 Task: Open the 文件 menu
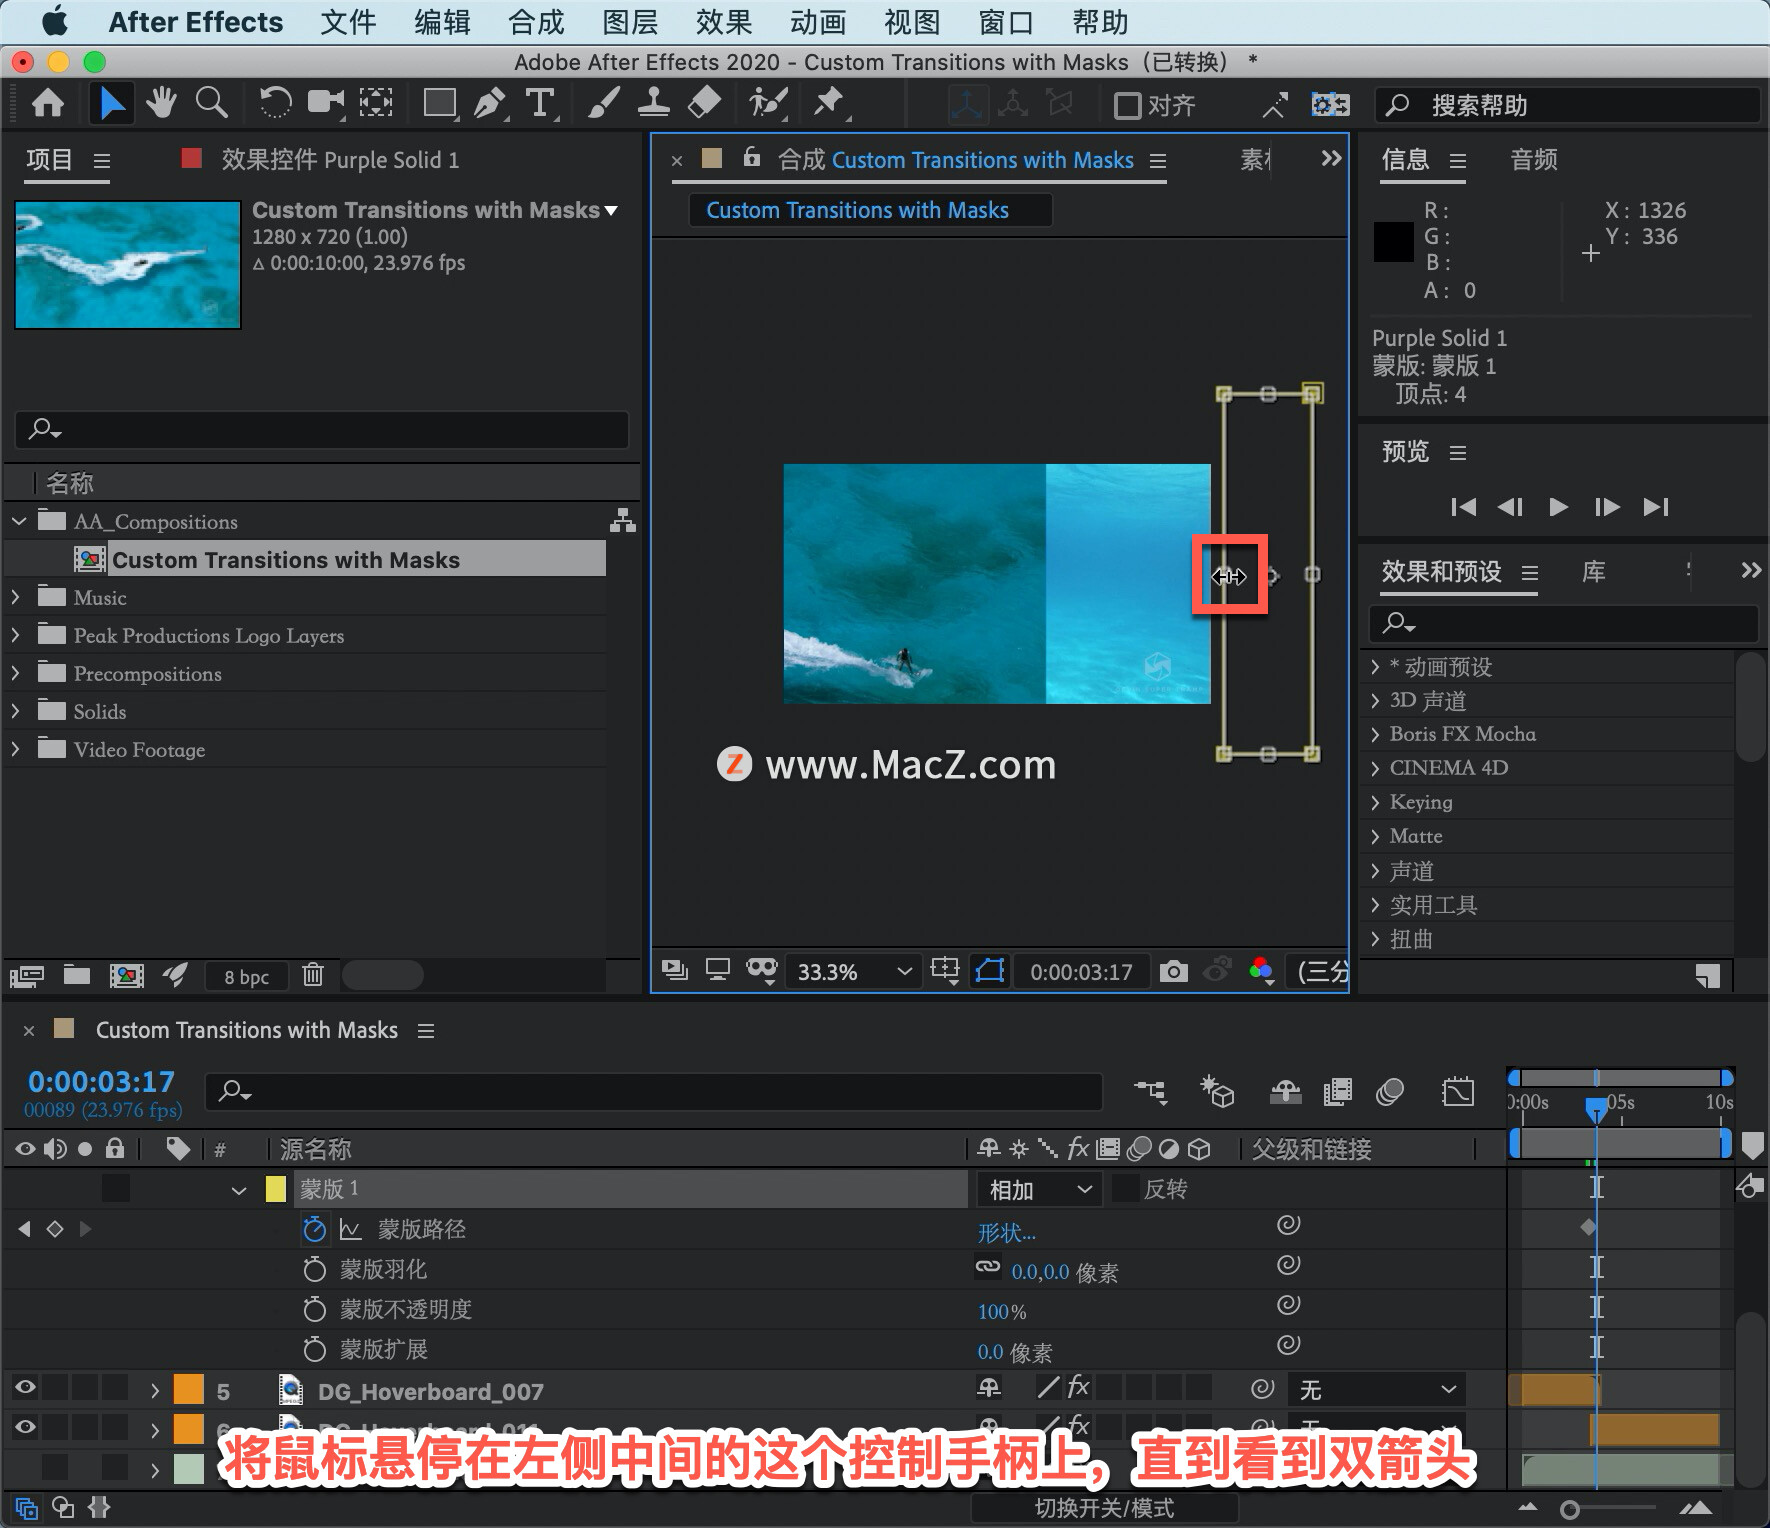(x=348, y=22)
